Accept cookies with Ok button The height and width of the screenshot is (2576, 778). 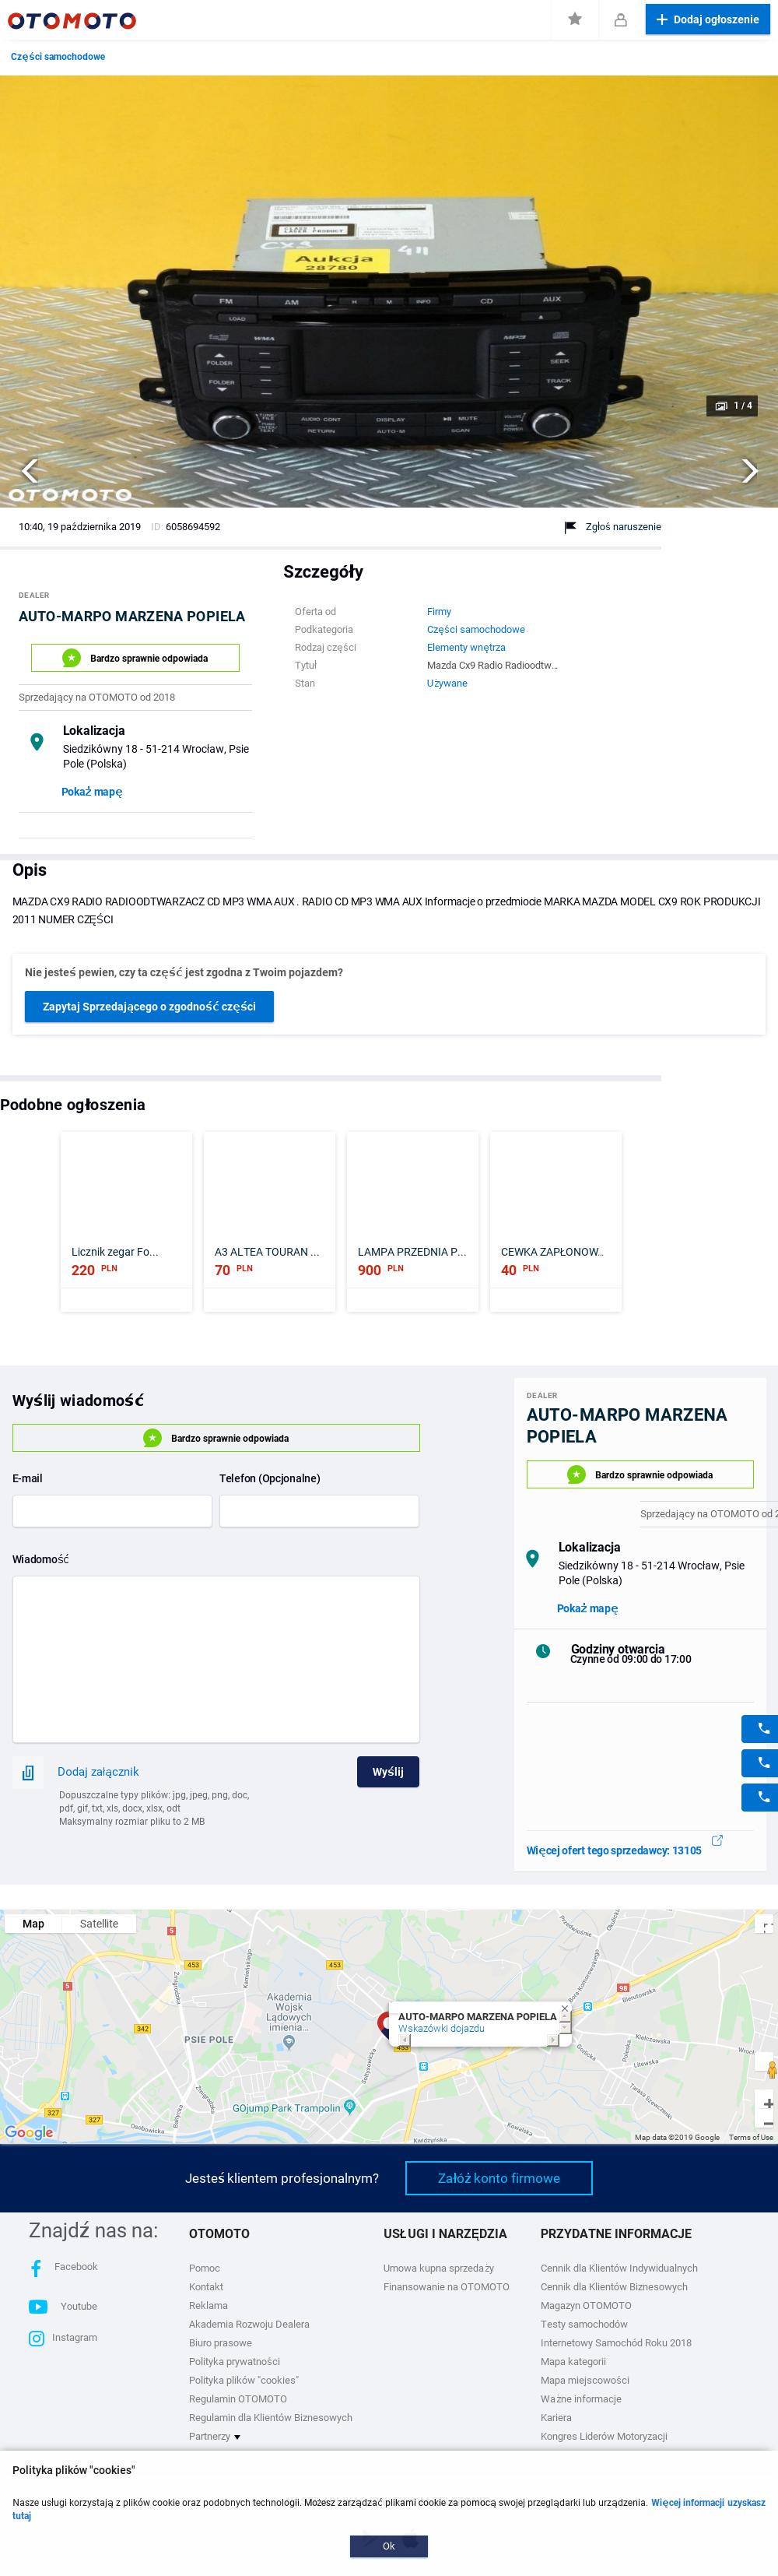[x=389, y=2546]
